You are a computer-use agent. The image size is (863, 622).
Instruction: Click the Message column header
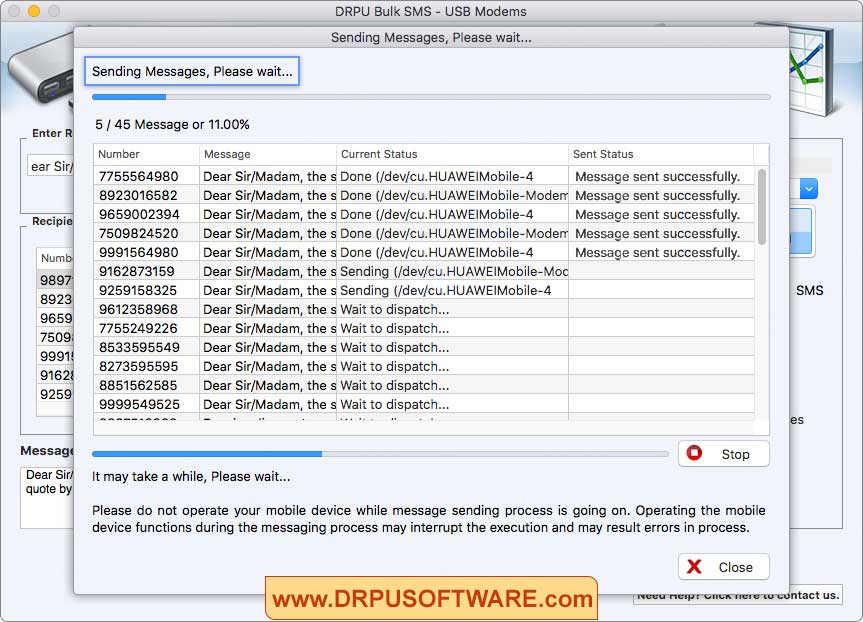pyautogui.click(x=268, y=155)
